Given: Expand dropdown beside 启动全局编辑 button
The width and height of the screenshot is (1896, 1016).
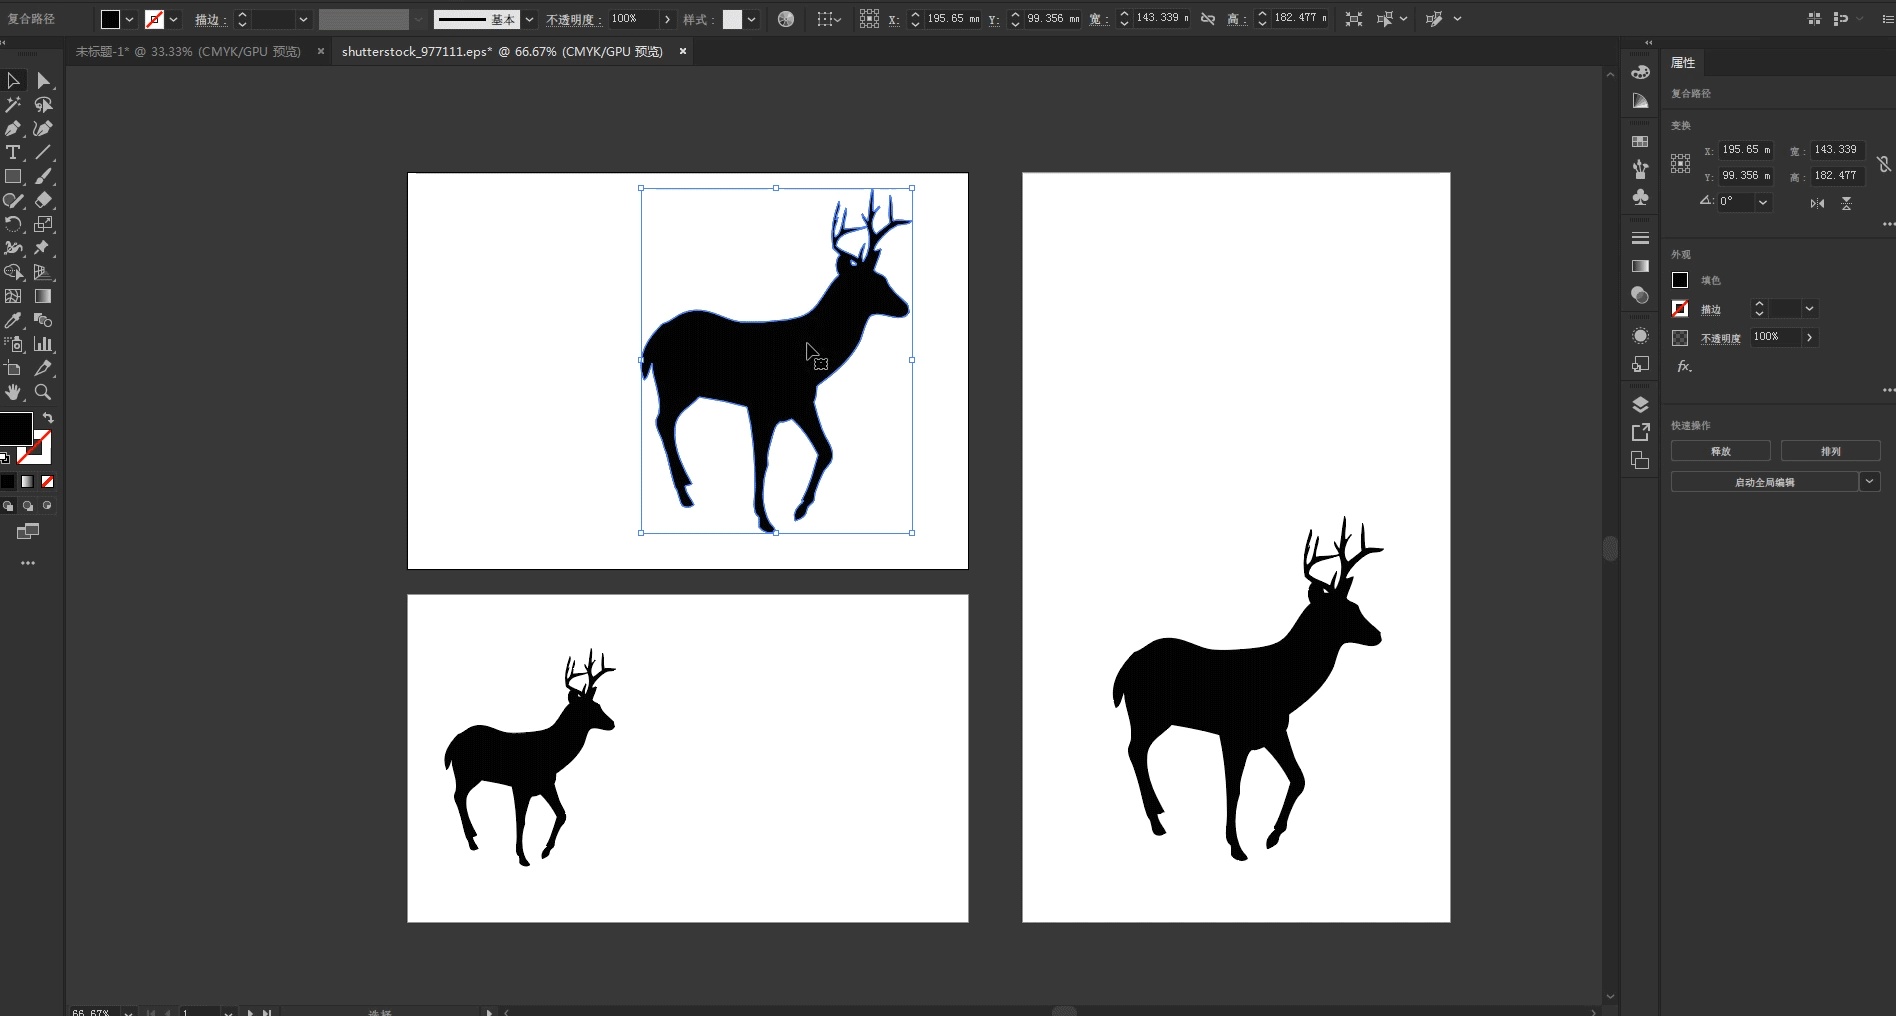Looking at the screenshot, I should pyautogui.click(x=1870, y=482).
